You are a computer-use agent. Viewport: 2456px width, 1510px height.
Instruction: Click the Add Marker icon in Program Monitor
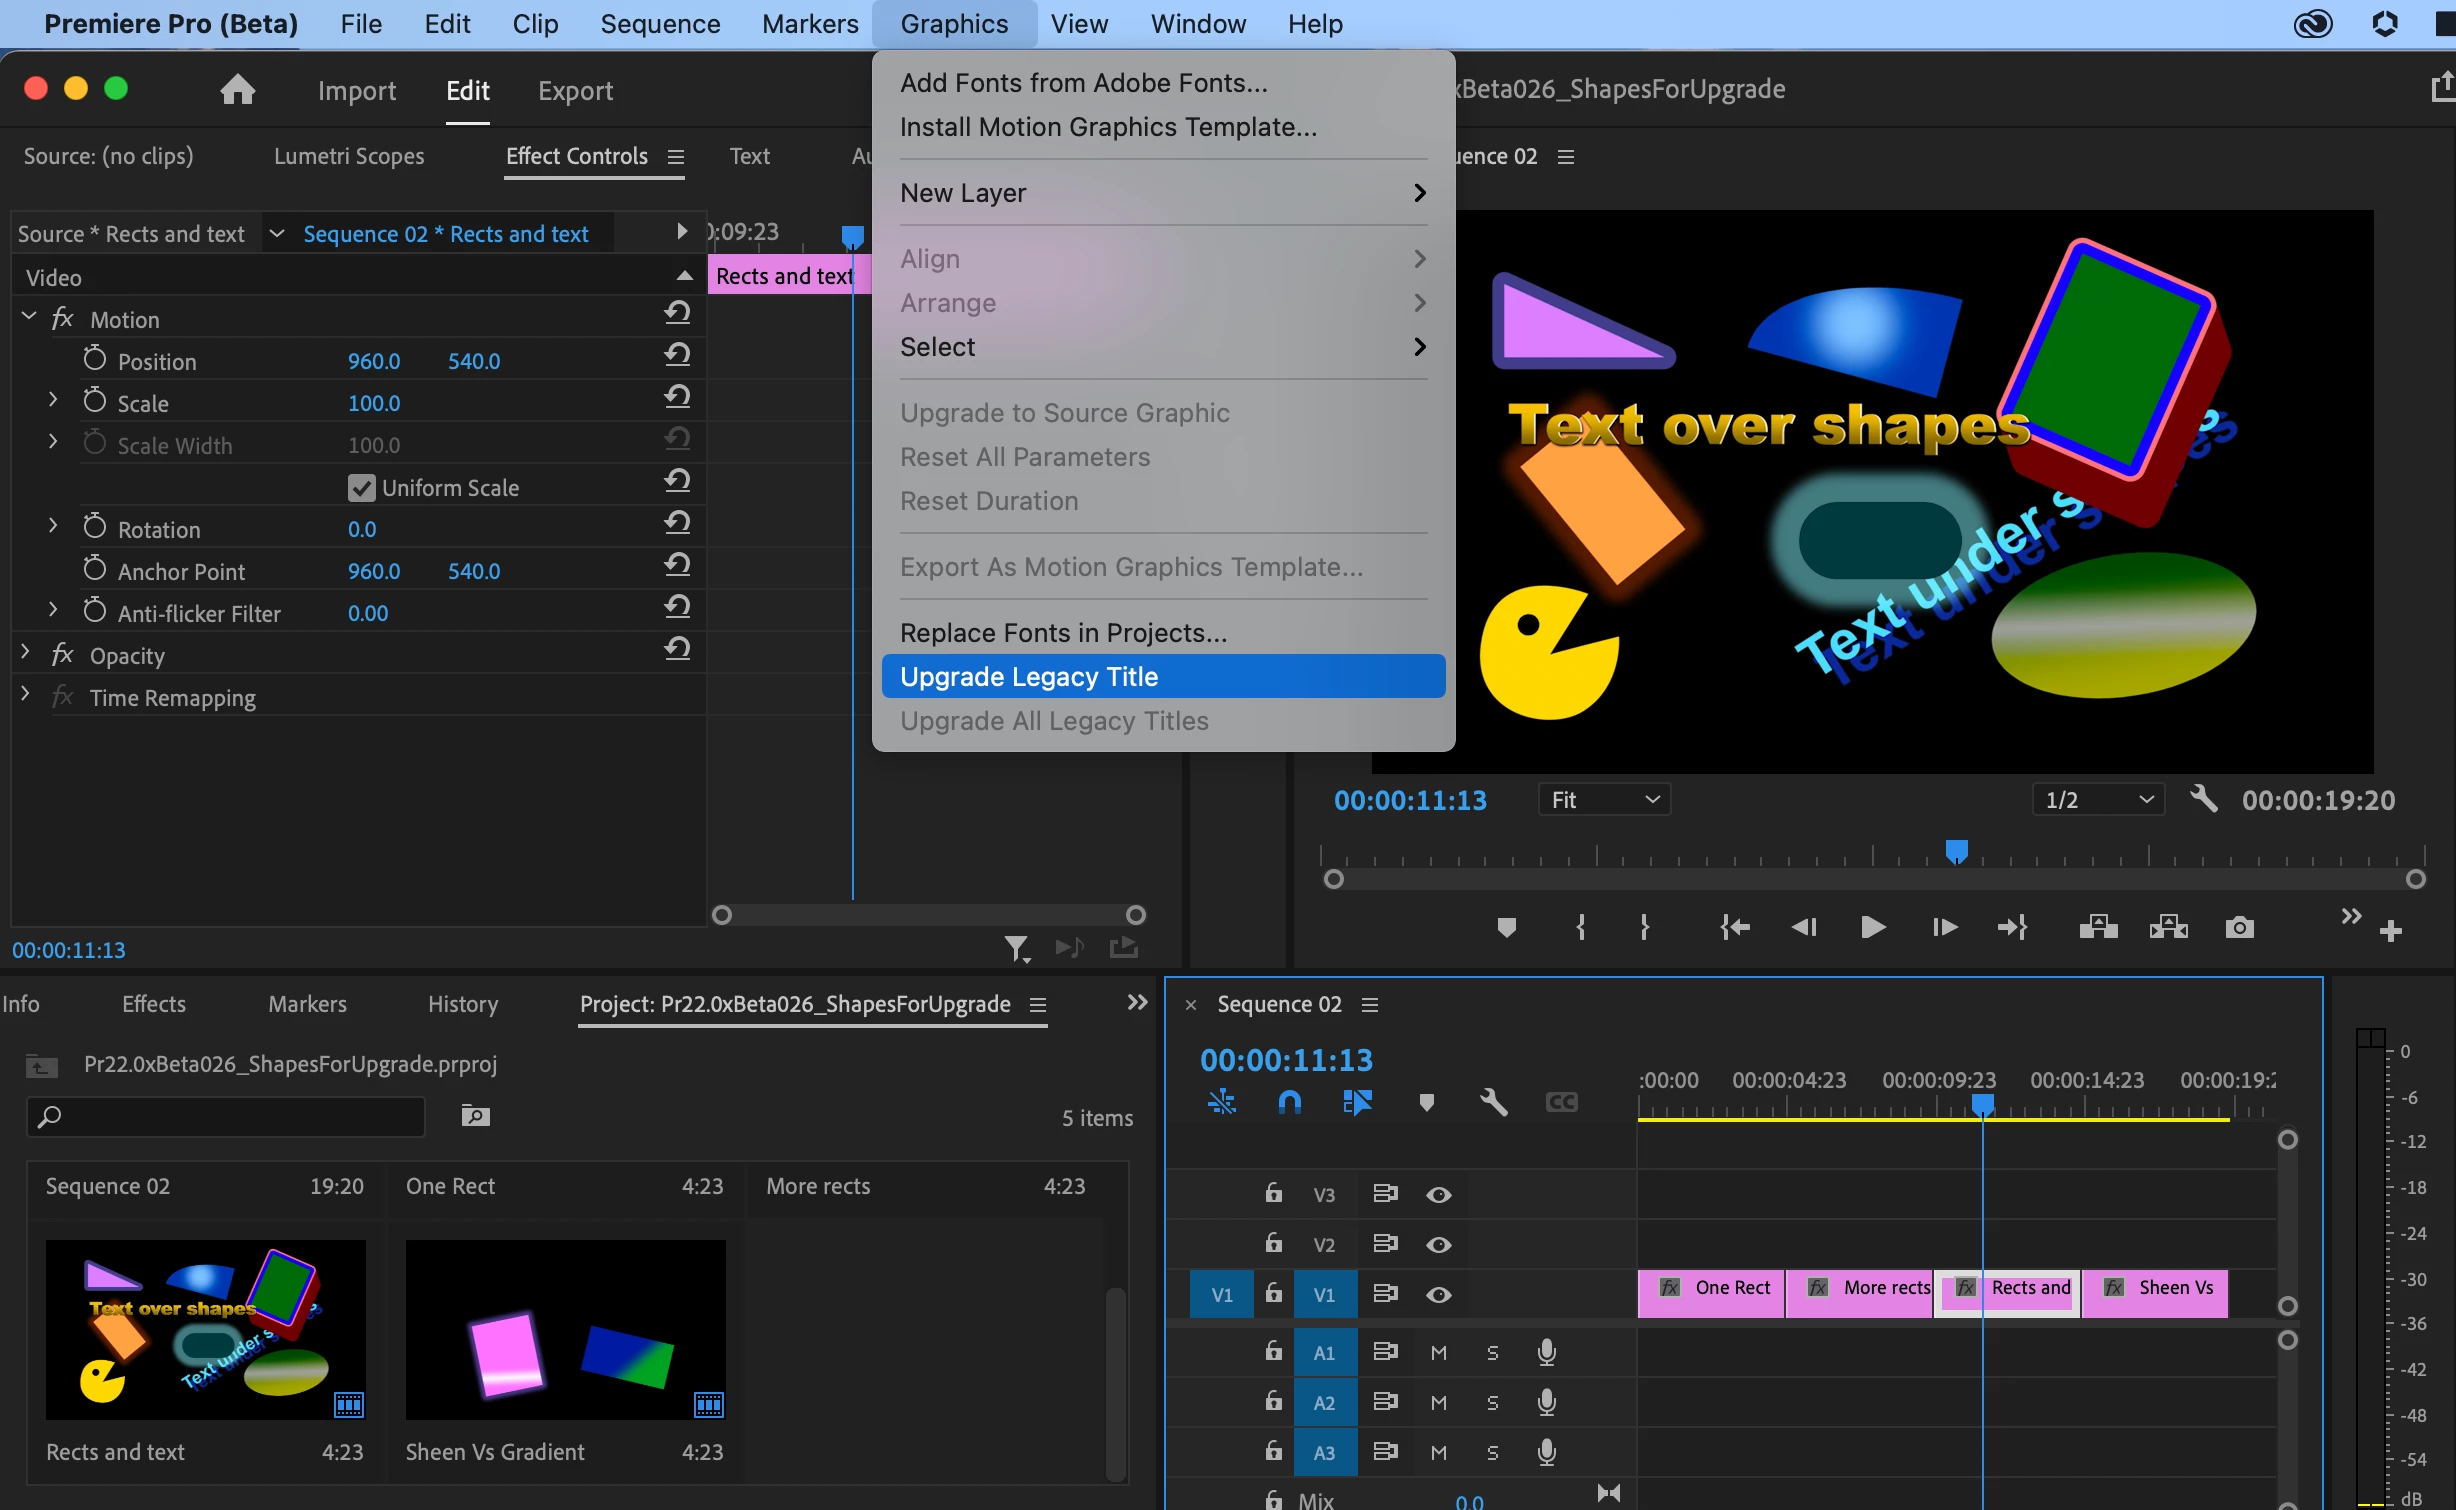coord(1506,927)
